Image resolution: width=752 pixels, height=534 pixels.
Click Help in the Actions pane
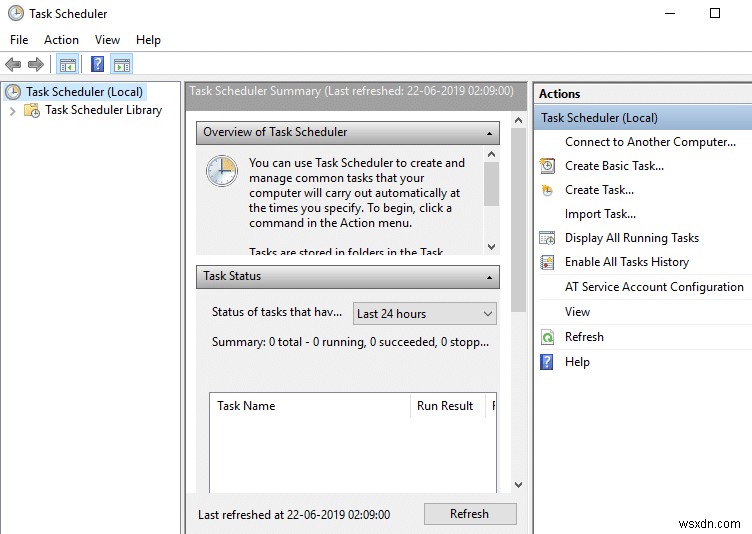click(x=577, y=362)
